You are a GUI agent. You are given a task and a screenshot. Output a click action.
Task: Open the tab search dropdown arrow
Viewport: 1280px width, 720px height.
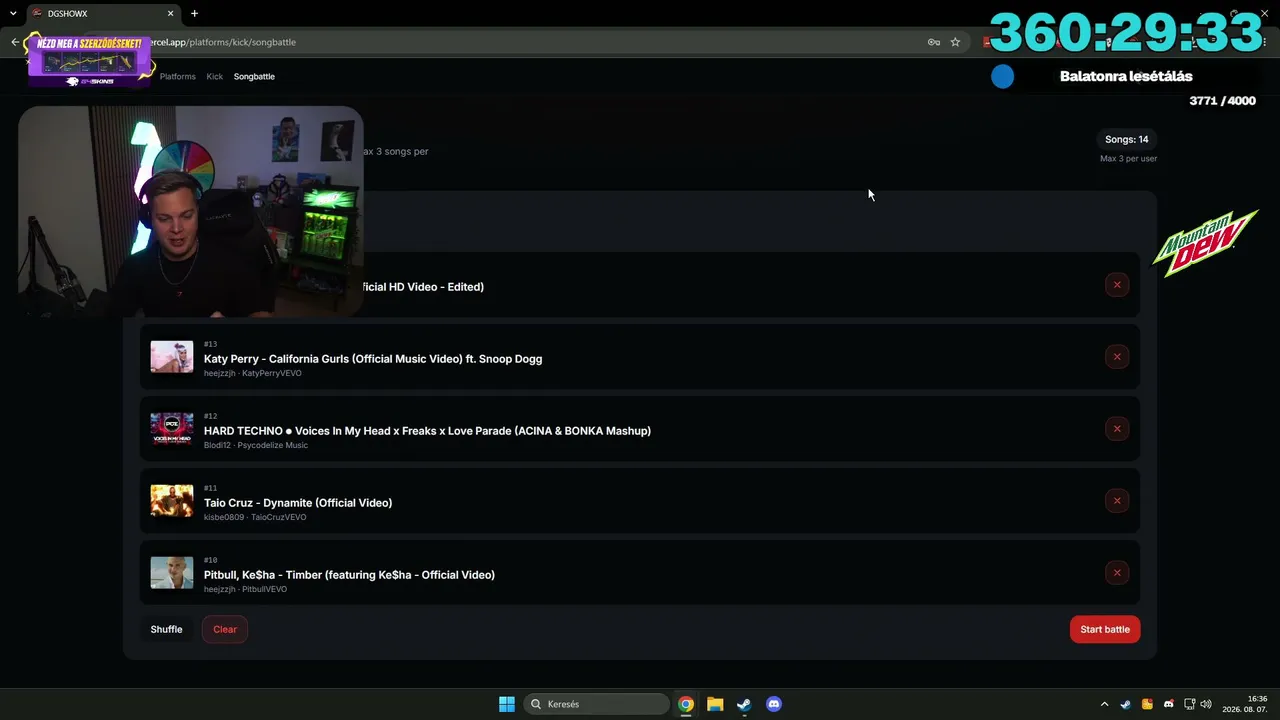(x=13, y=13)
